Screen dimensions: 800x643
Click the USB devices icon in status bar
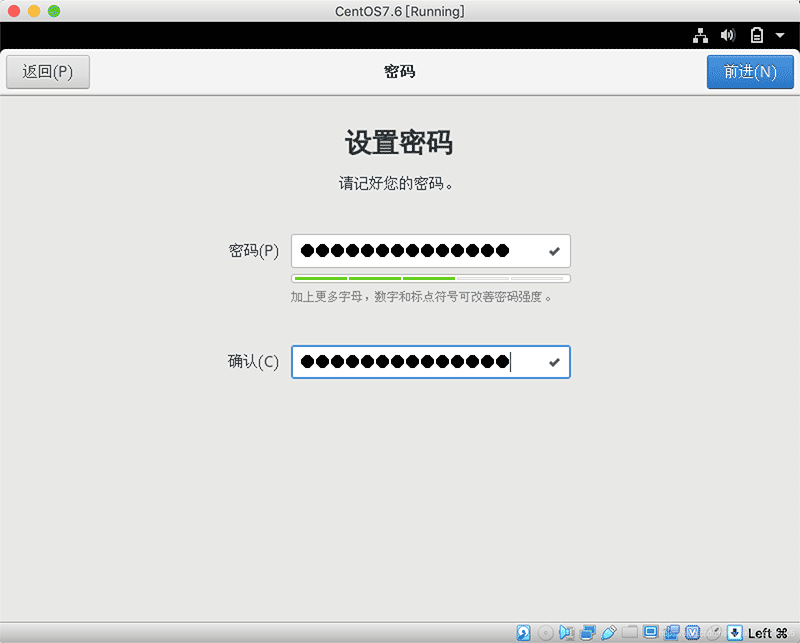click(x=608, y=632)
